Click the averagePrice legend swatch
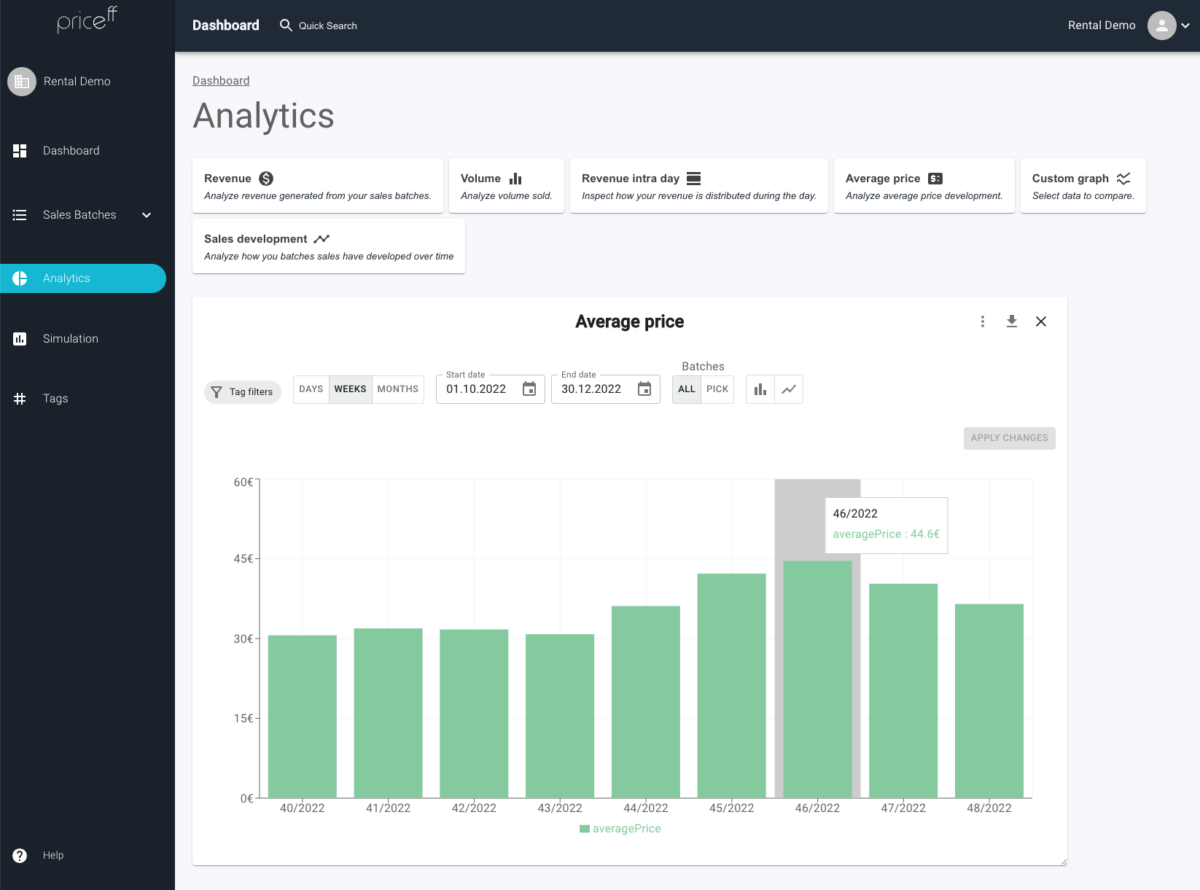 click(x=584, y=828)
